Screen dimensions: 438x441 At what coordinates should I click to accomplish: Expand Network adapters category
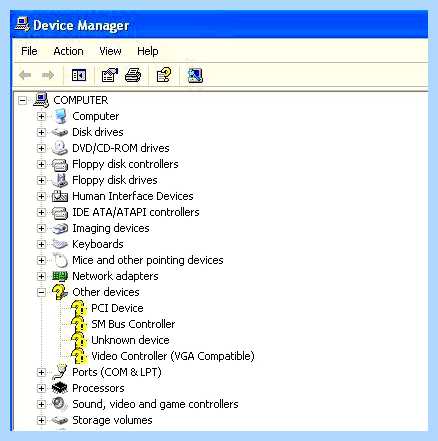point(41,276)
